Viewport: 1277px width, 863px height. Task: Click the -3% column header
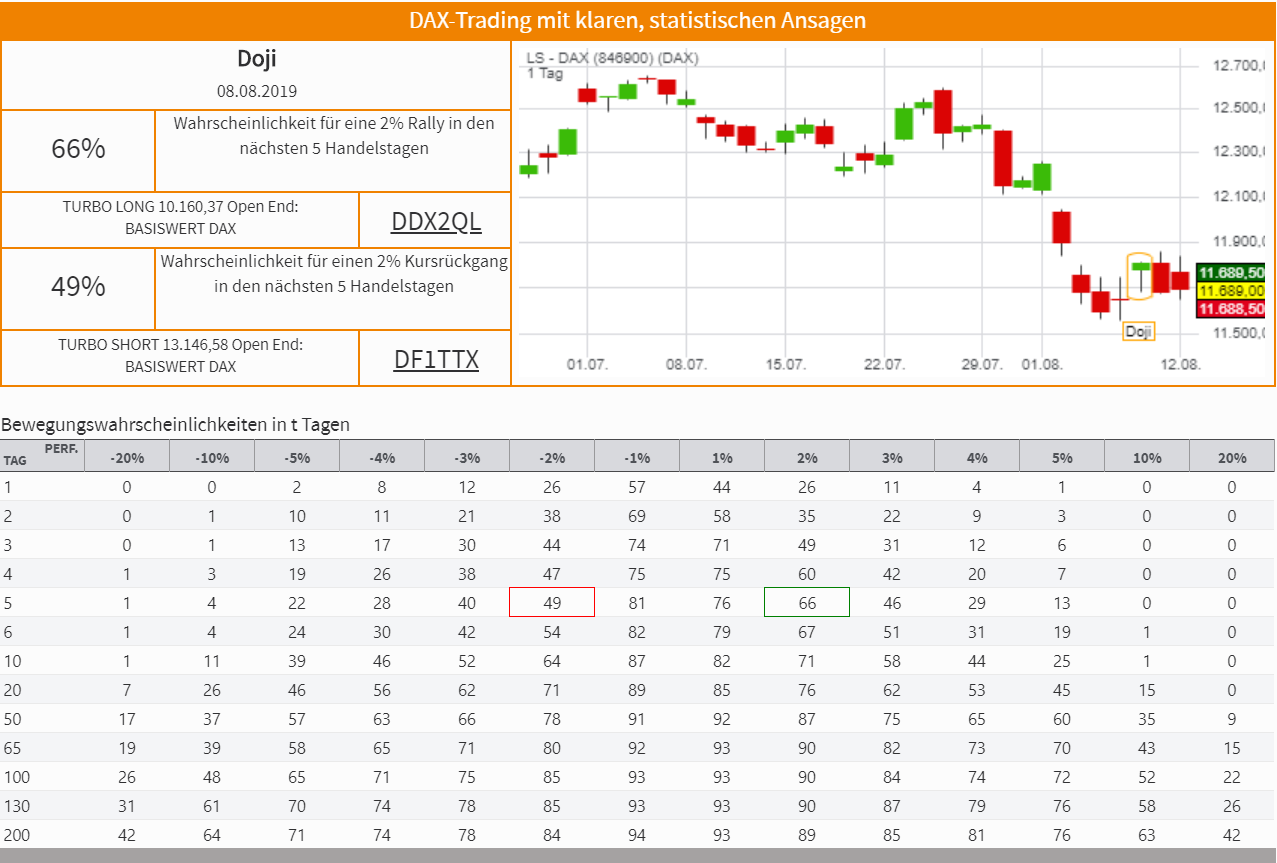point(467,458)
